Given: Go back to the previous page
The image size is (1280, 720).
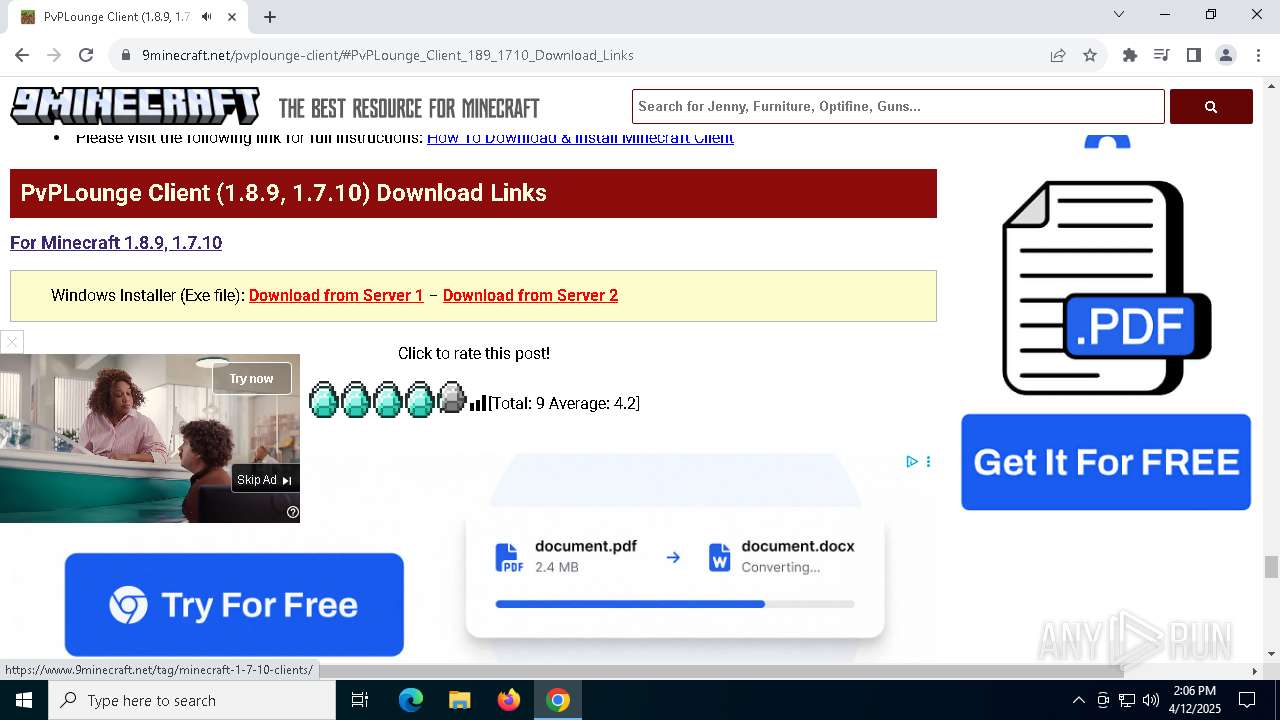Looking at the screenshot, I should point(22,55).
